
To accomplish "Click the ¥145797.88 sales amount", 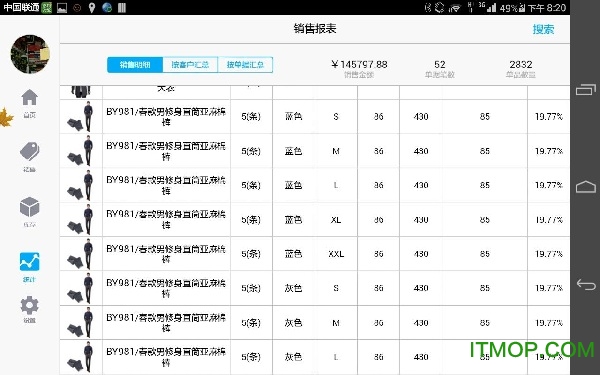I will 359,64.
